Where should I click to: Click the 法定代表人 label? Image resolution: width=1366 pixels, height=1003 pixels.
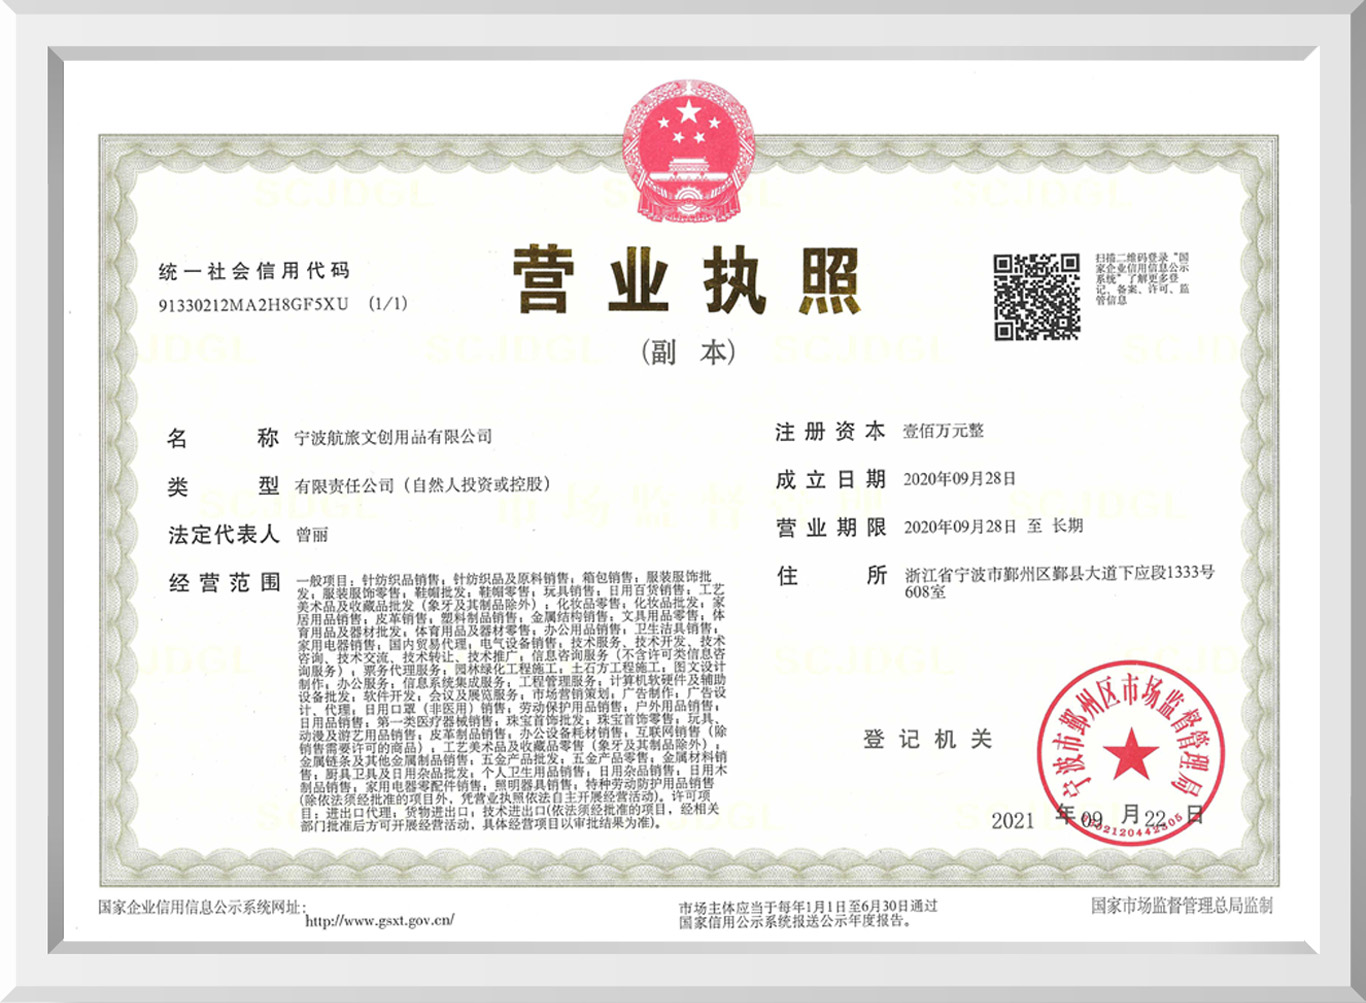[x=224, y=535]
